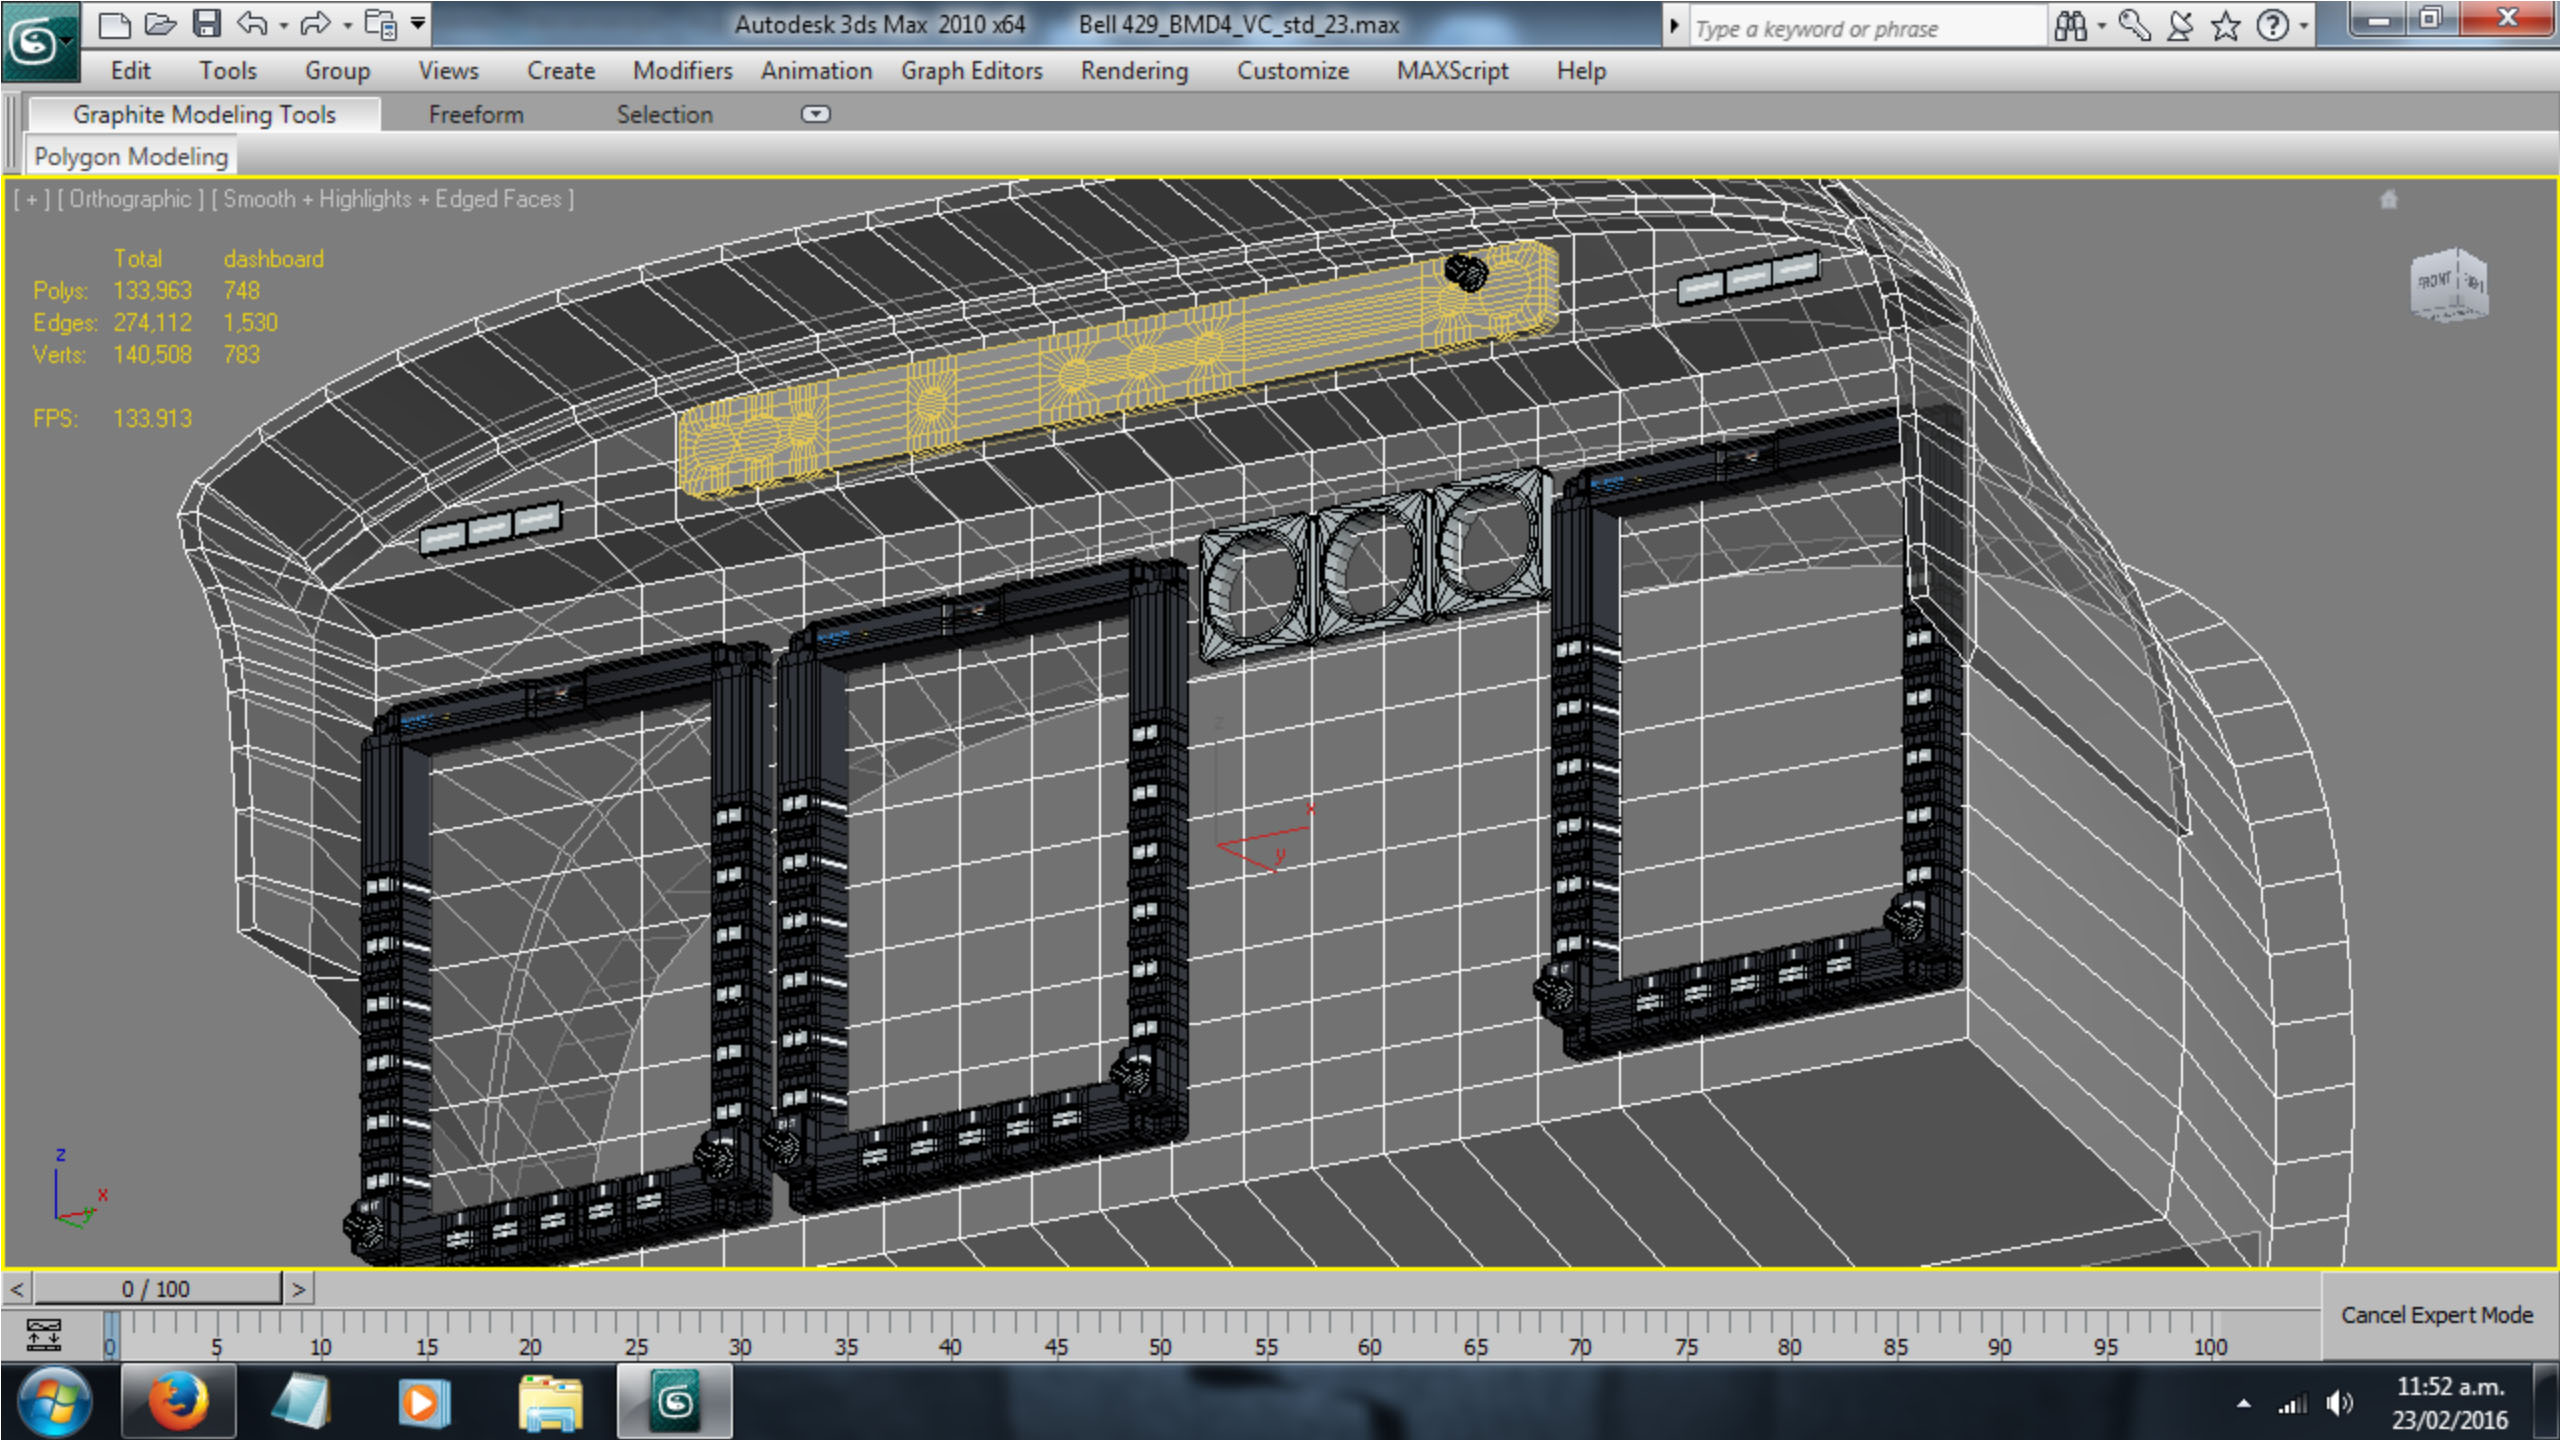Click the Polygon Modeling panel button

131,157
